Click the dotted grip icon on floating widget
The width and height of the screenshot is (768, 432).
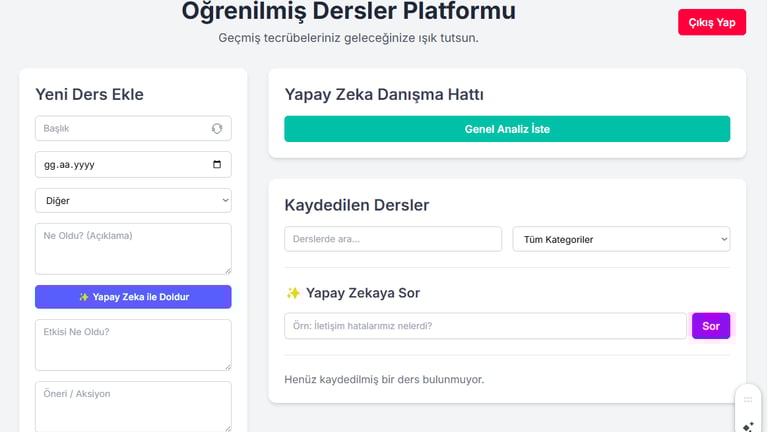coord(748,400)
